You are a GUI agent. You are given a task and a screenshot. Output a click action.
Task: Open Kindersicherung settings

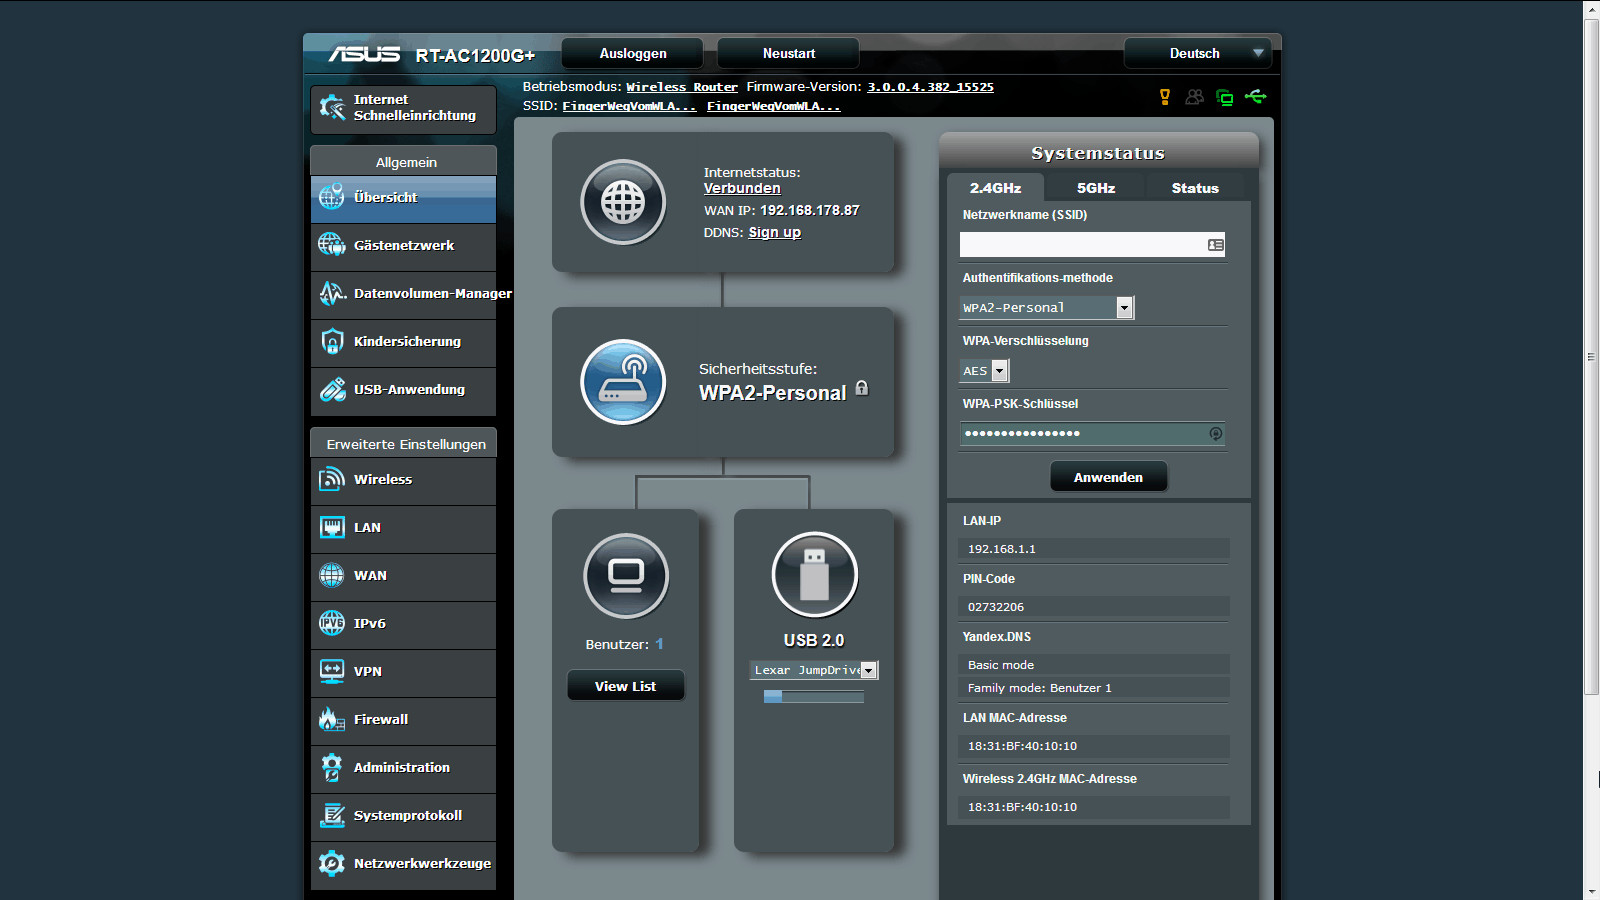coord(403,342)
